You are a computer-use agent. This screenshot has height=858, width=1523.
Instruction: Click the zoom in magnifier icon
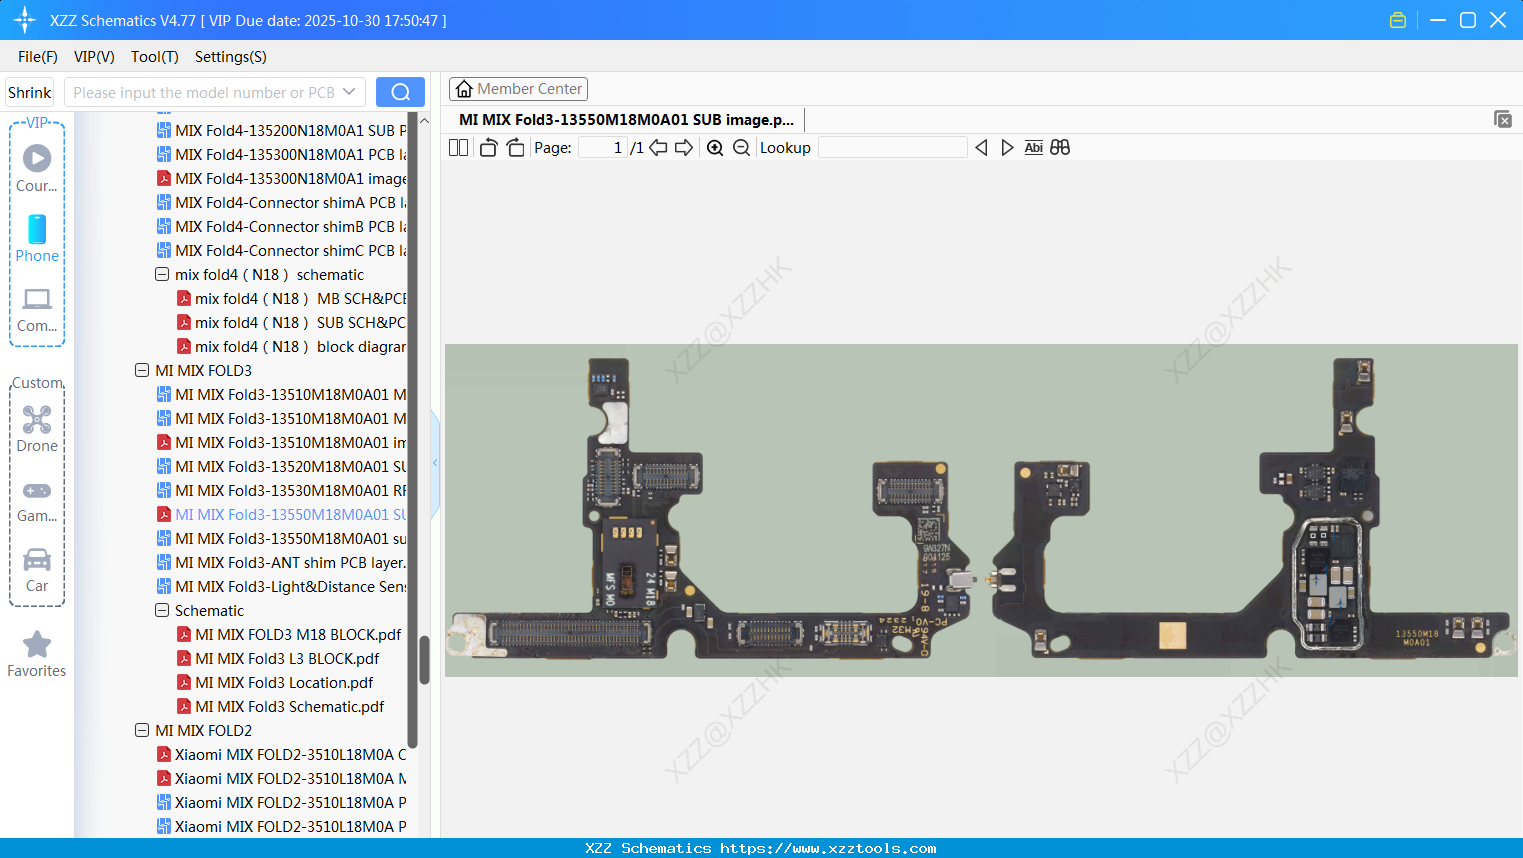tap(715, 148)
